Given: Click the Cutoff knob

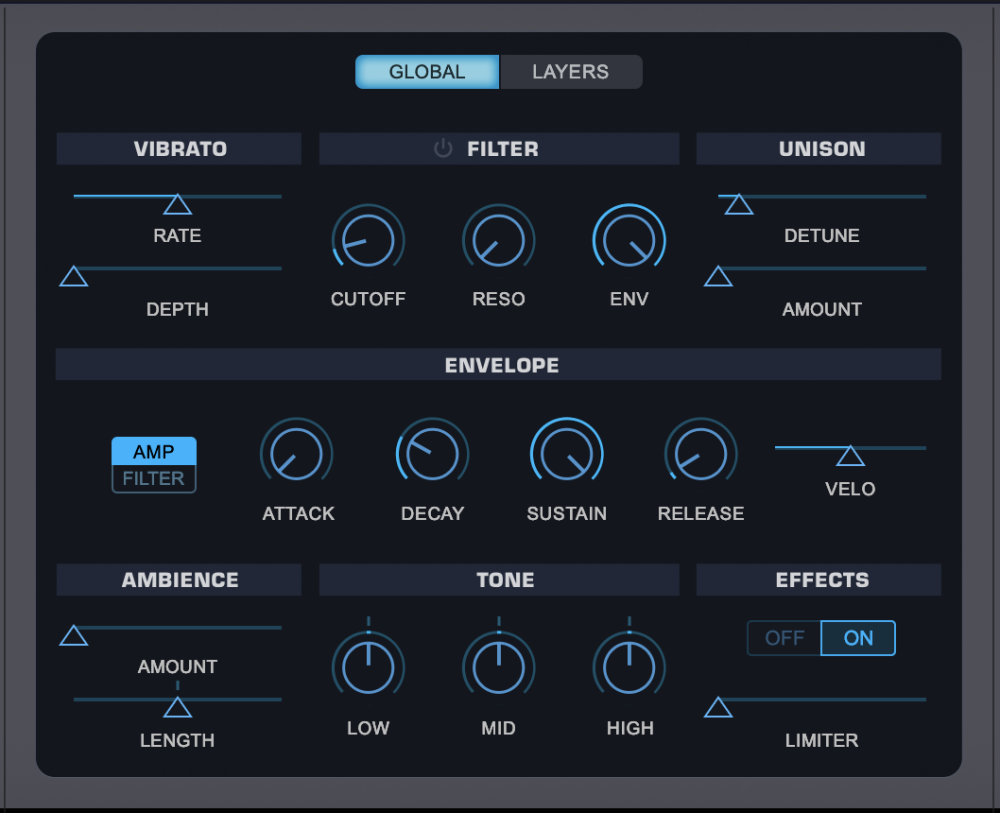Looking at the screenshot, I should [368, 240].
